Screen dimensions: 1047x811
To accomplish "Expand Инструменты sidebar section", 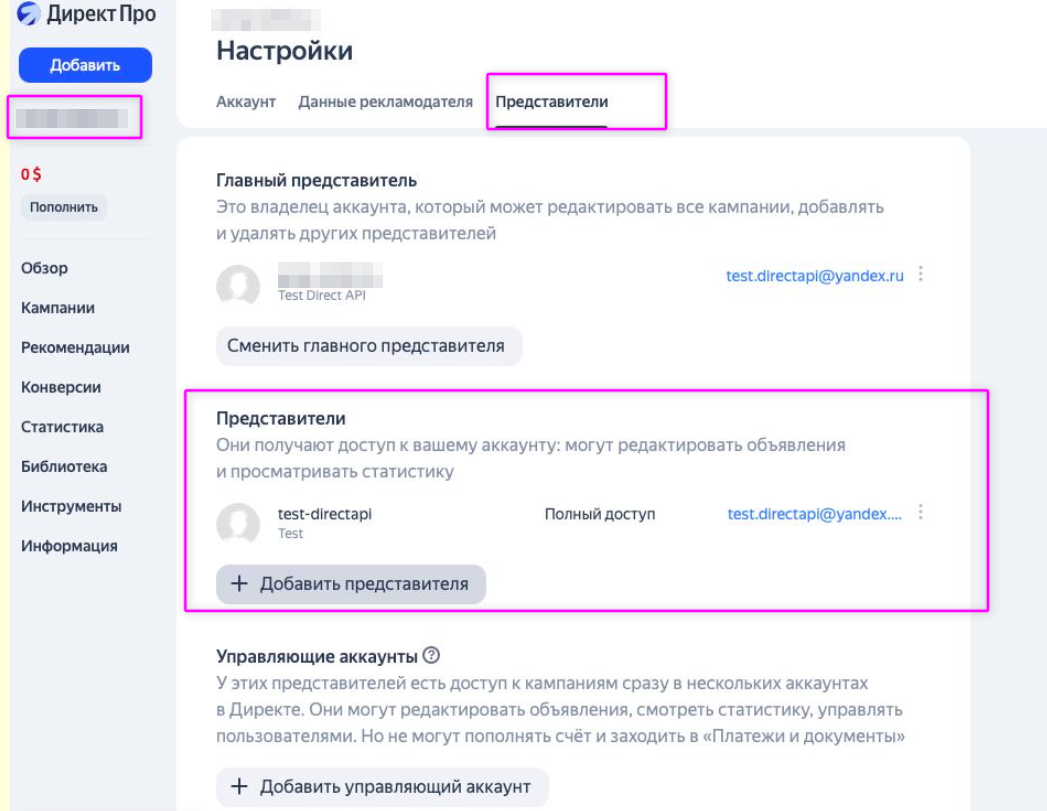I will (71, 506).
